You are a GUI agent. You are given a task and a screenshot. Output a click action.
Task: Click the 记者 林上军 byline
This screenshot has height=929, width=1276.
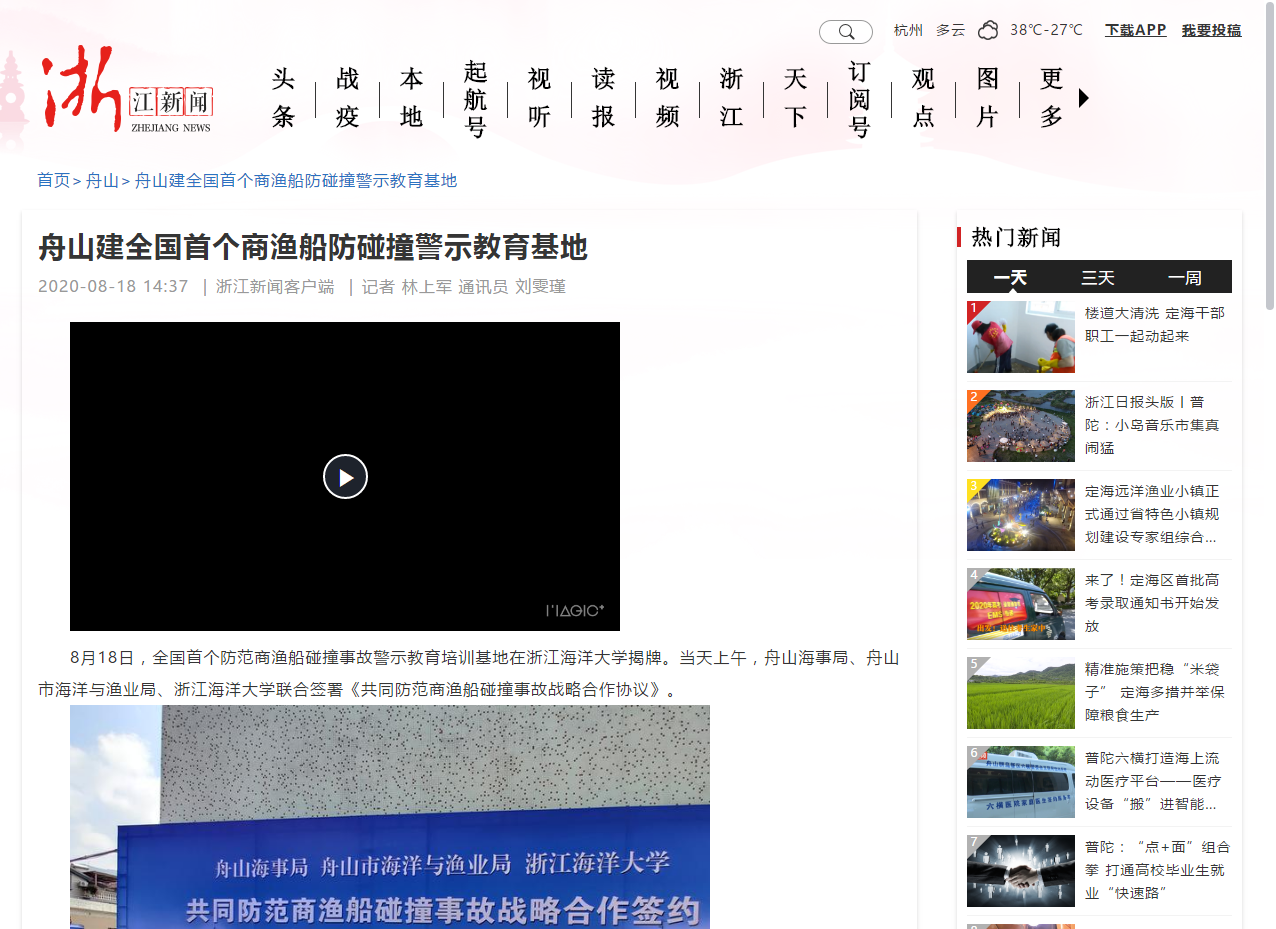(x=407, y=286)
